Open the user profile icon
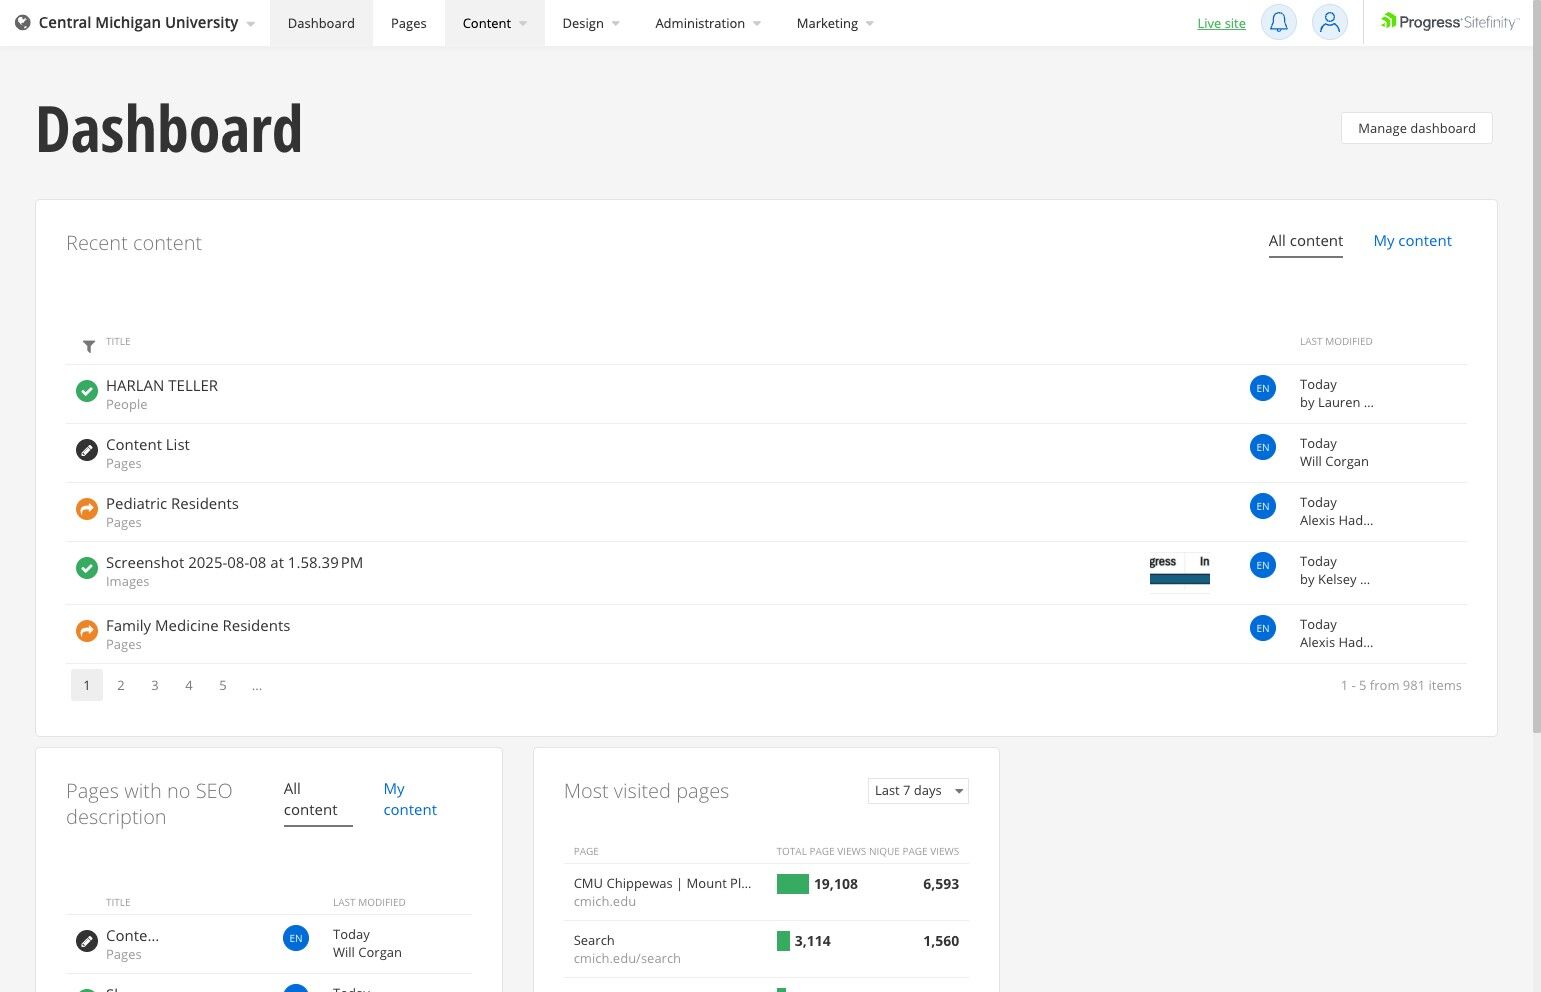This screenshot has width=1541, height=992. coord(1330,23)
